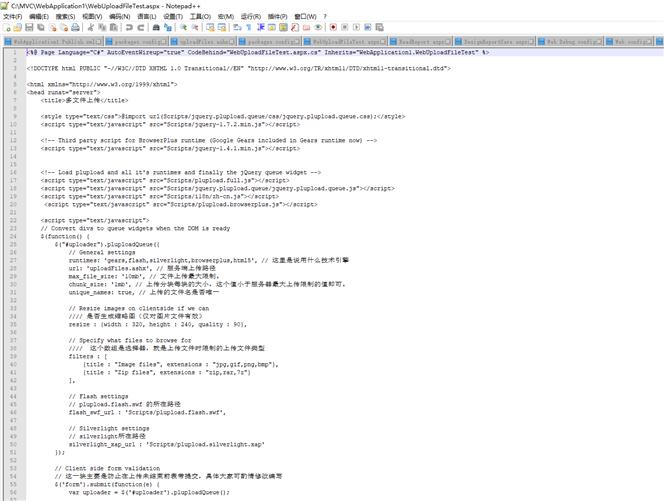Screen dimensions: 664x501
Task: Switch to the Web.config tab
Action: (629, 42)
